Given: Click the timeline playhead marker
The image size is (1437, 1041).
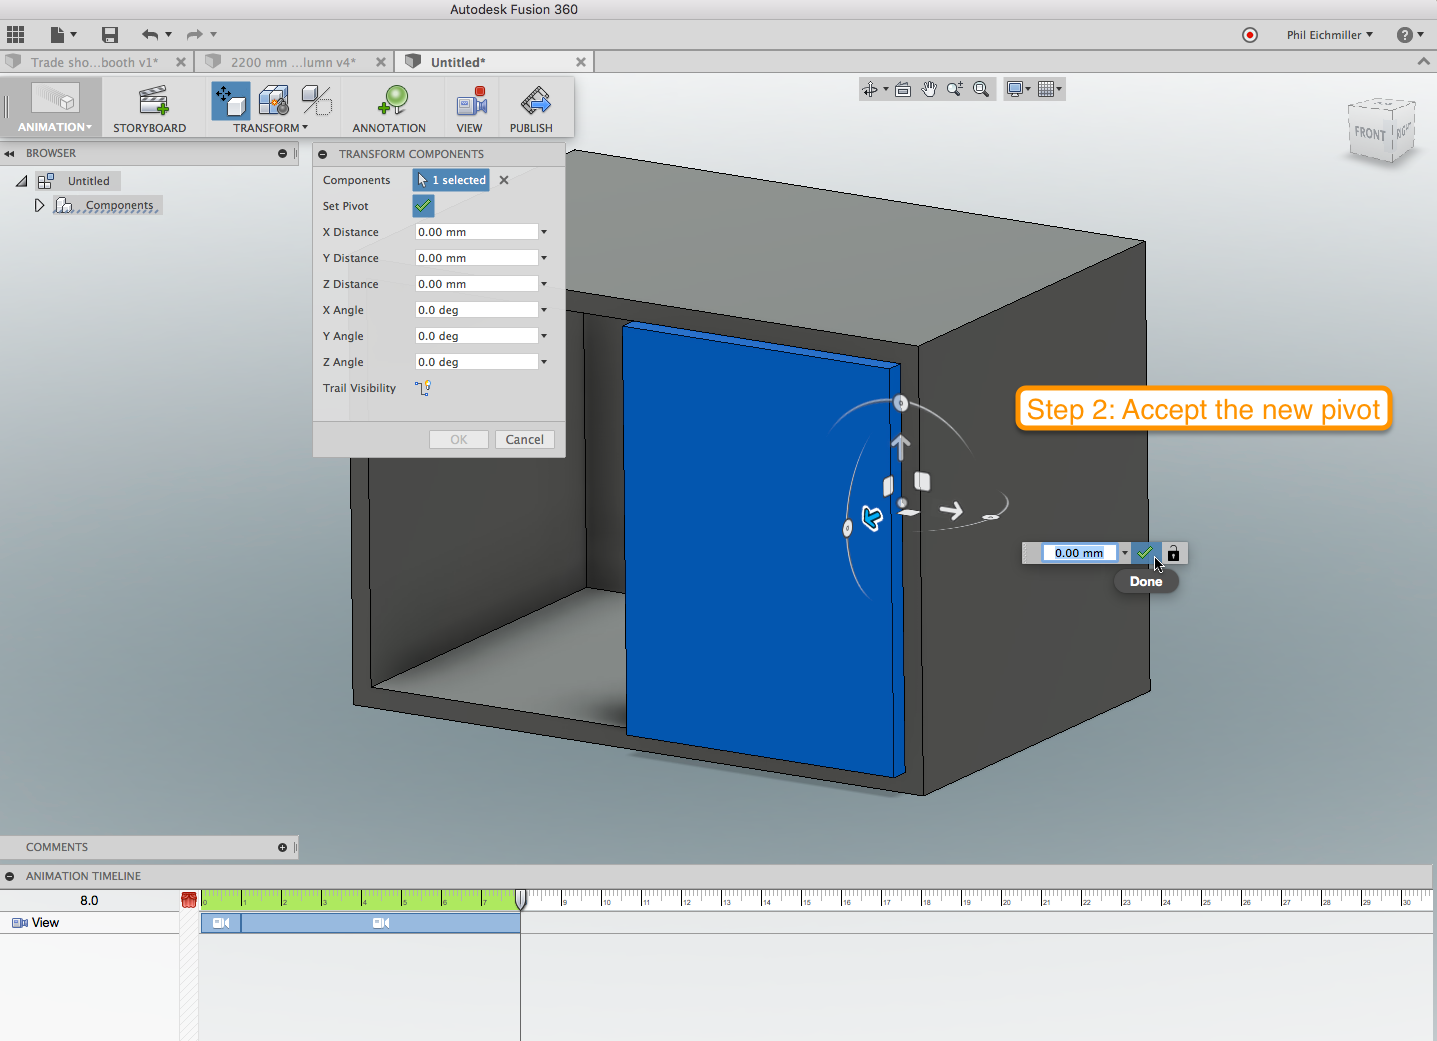Looking at the screenshot, I should tap(521, 899).
